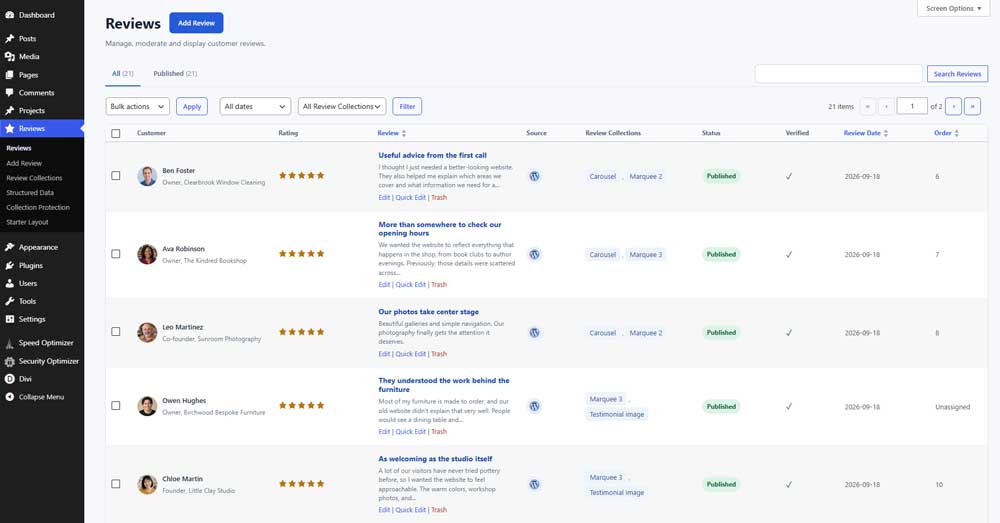Open the All dates dropdown
1000x523 pixels.
tap(255, 107)
